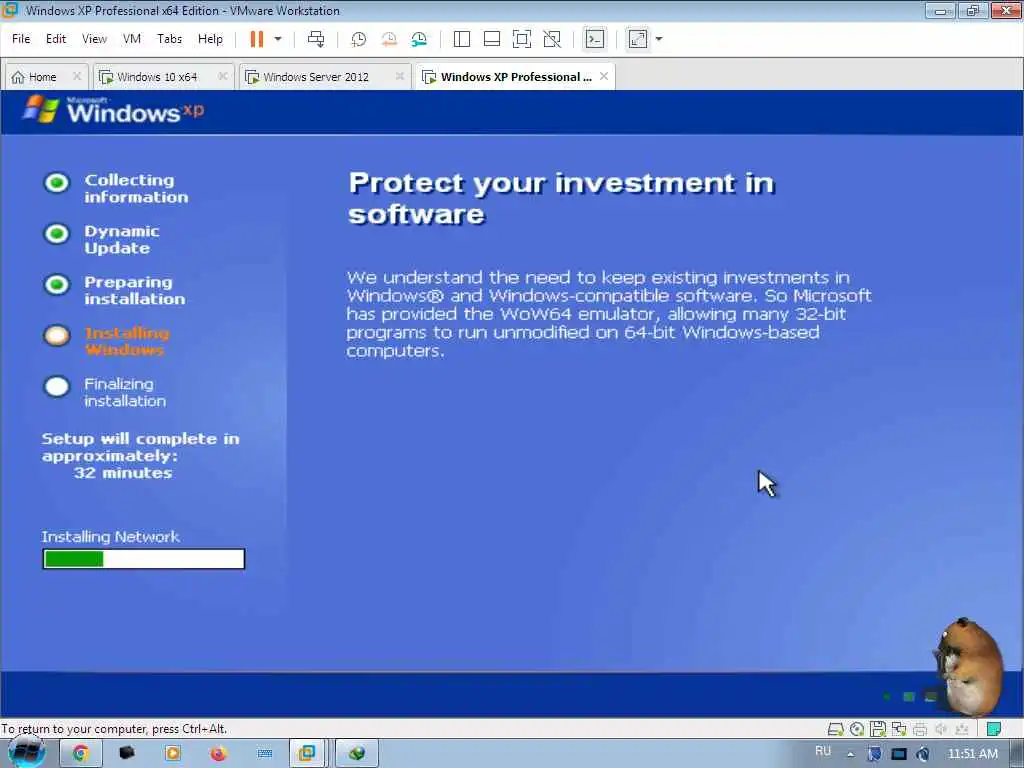The height and width of the screenshot is (768, 1024).
Task: Click the Installing Windows step bullet
Action: [57, 336]
